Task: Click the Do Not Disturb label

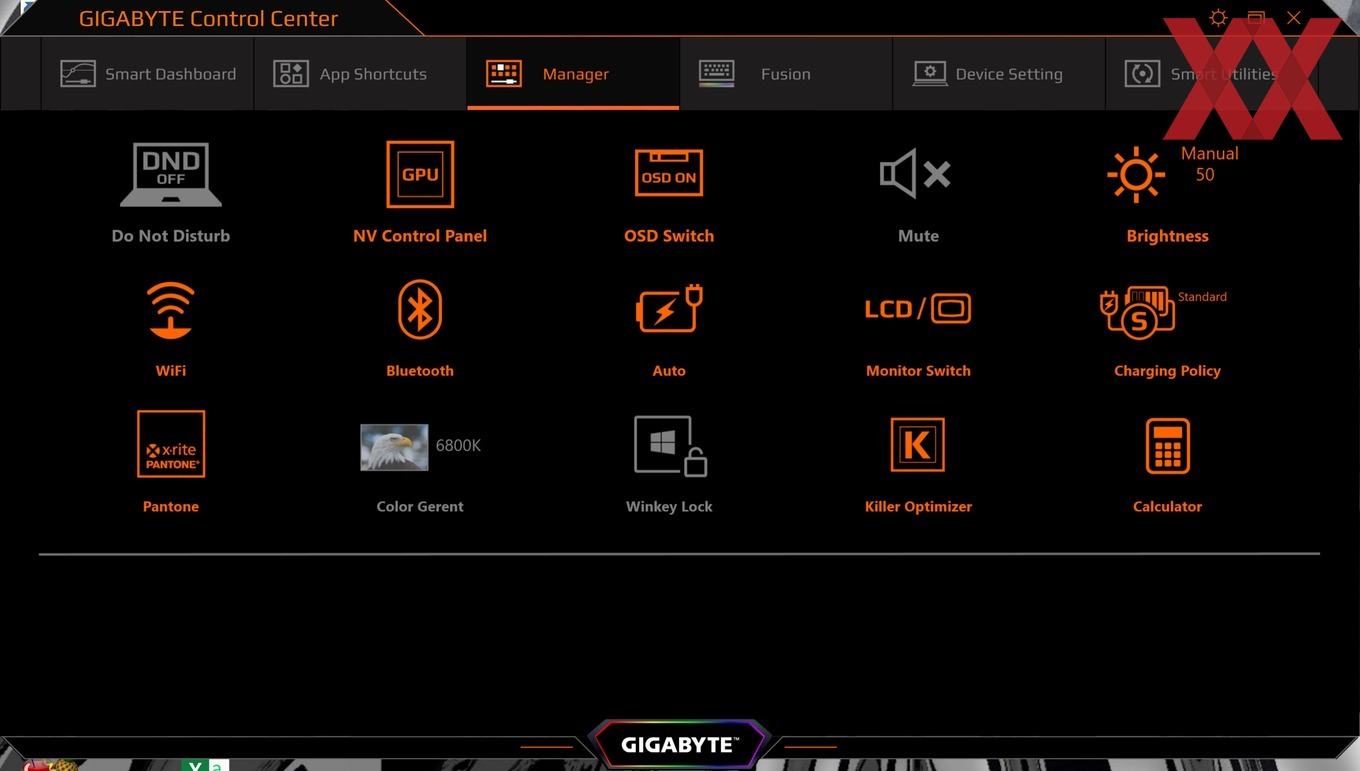Action: coord(171,236)
